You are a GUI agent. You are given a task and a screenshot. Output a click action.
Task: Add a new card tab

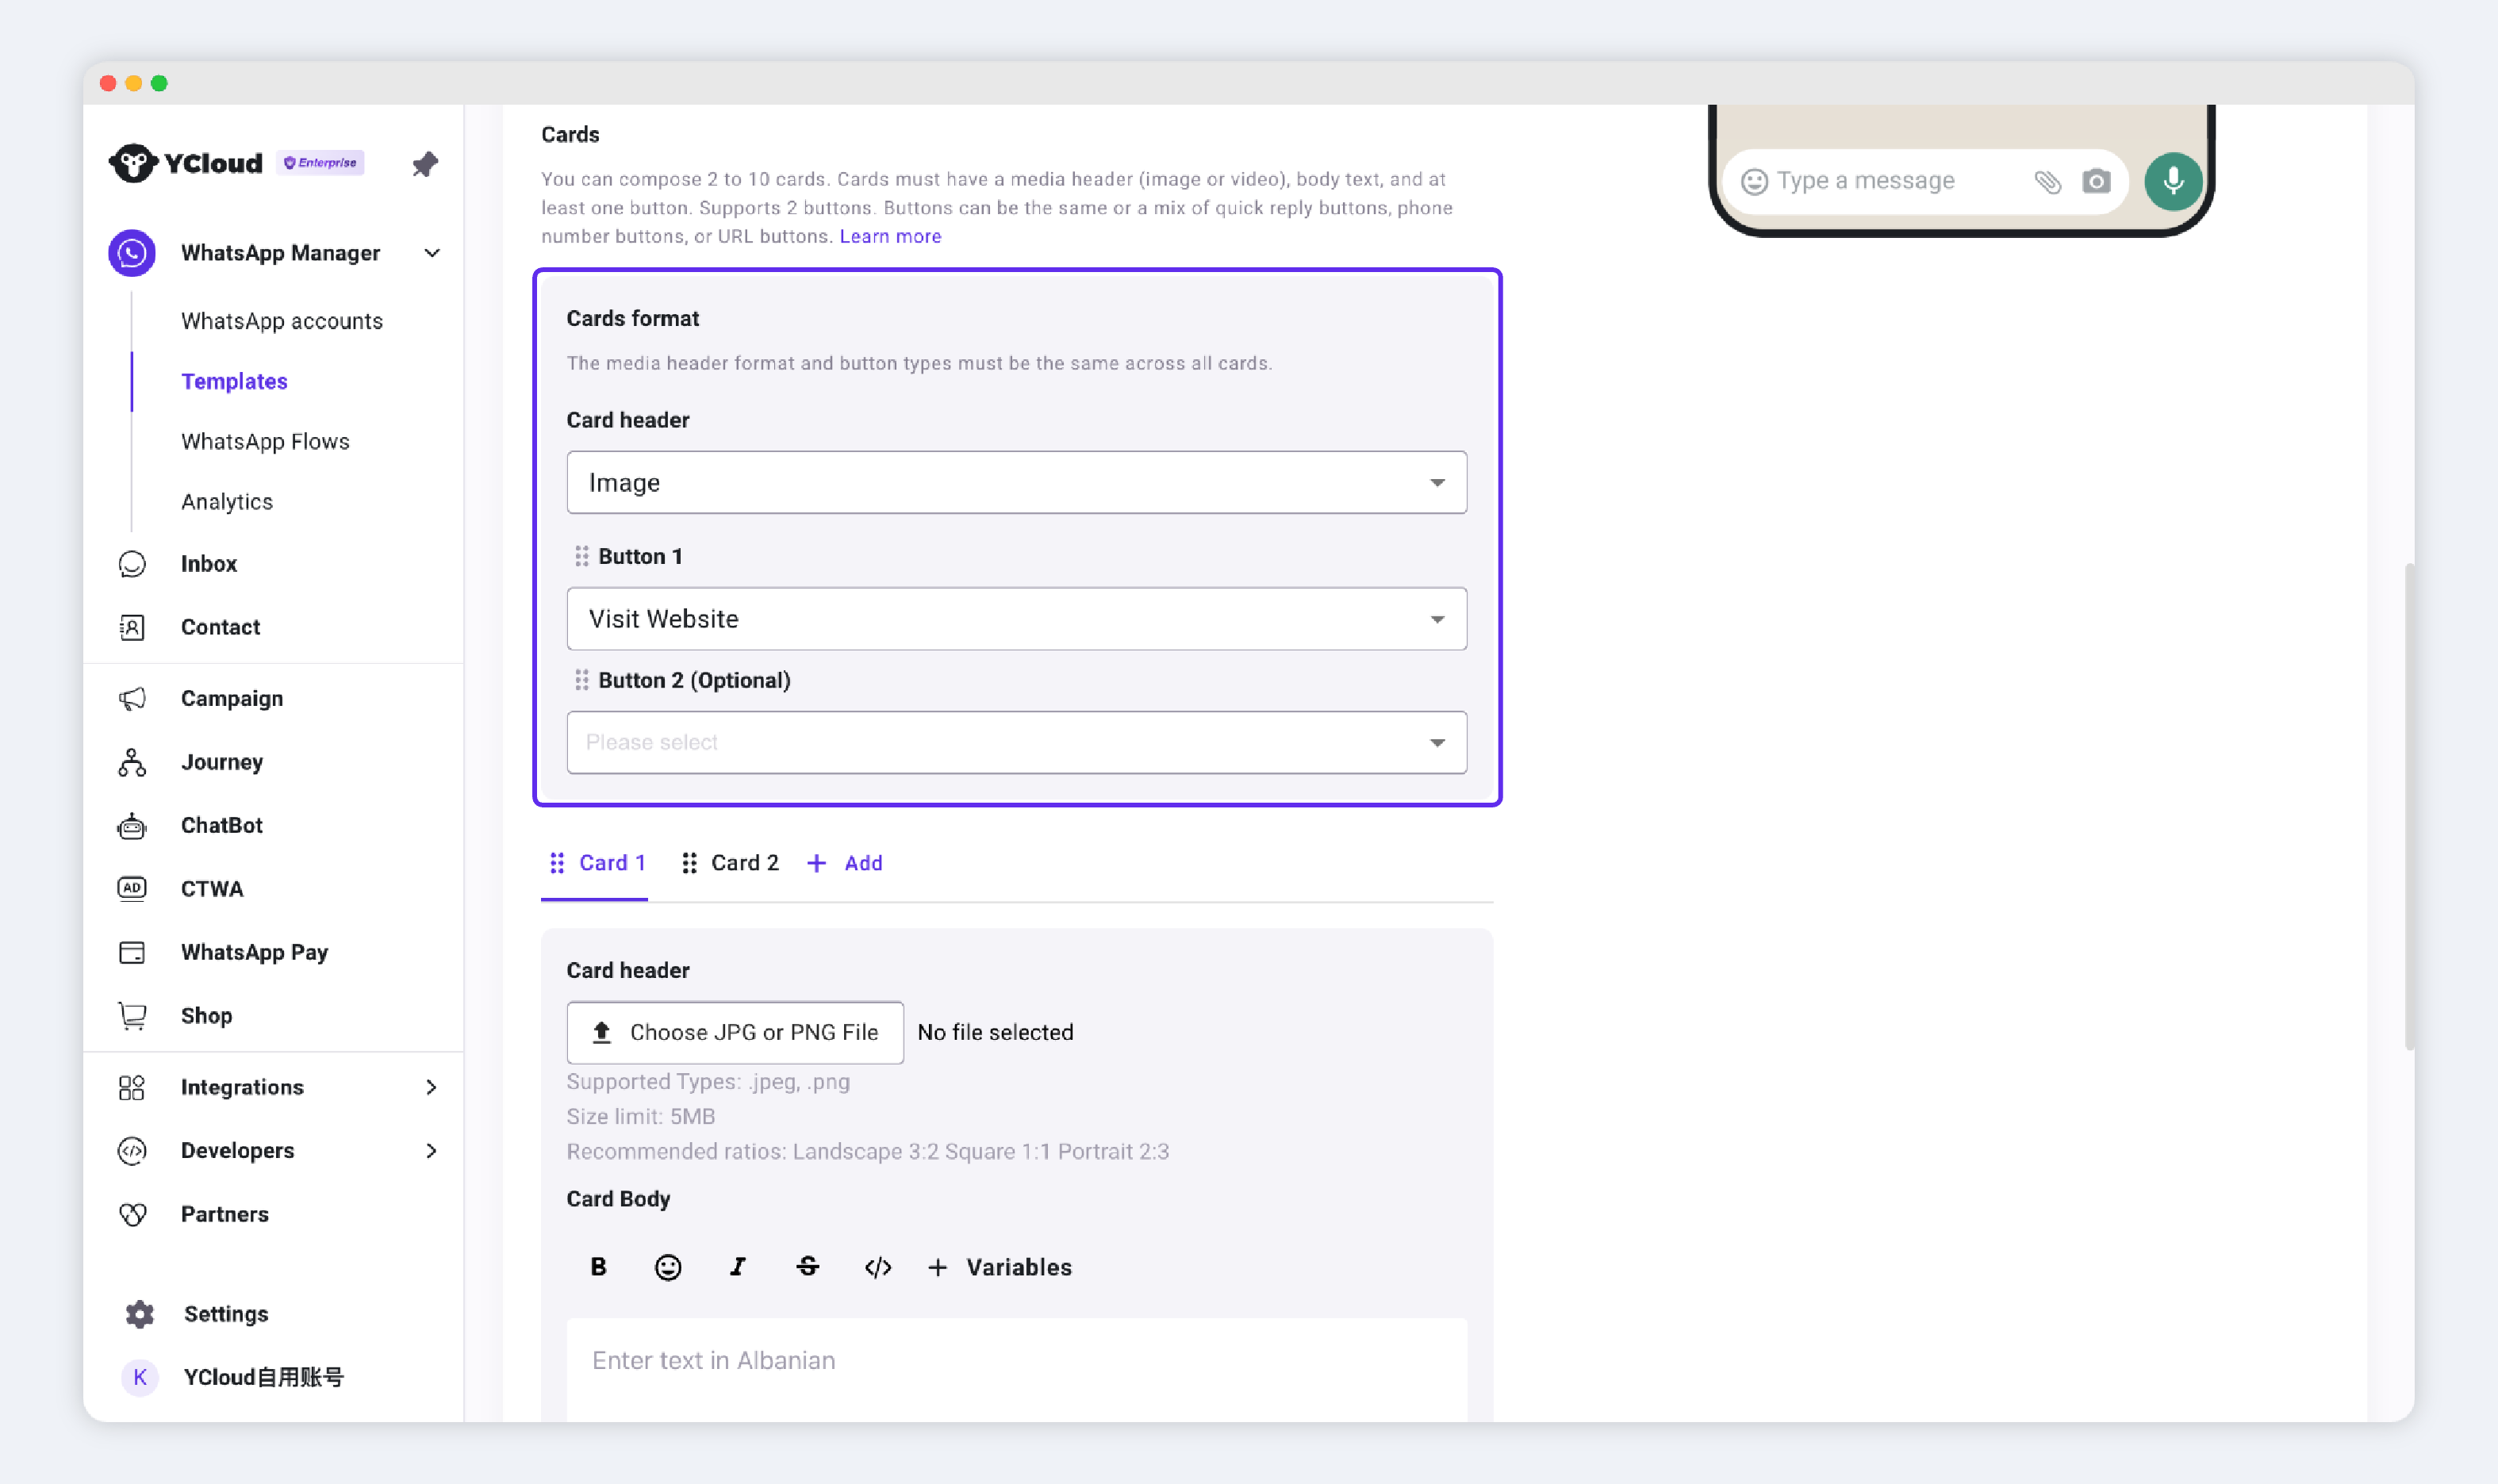pos(846,863)
